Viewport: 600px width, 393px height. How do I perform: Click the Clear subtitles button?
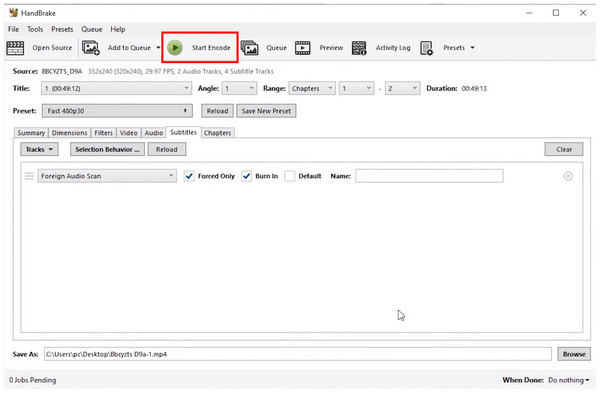pos(564,149)
